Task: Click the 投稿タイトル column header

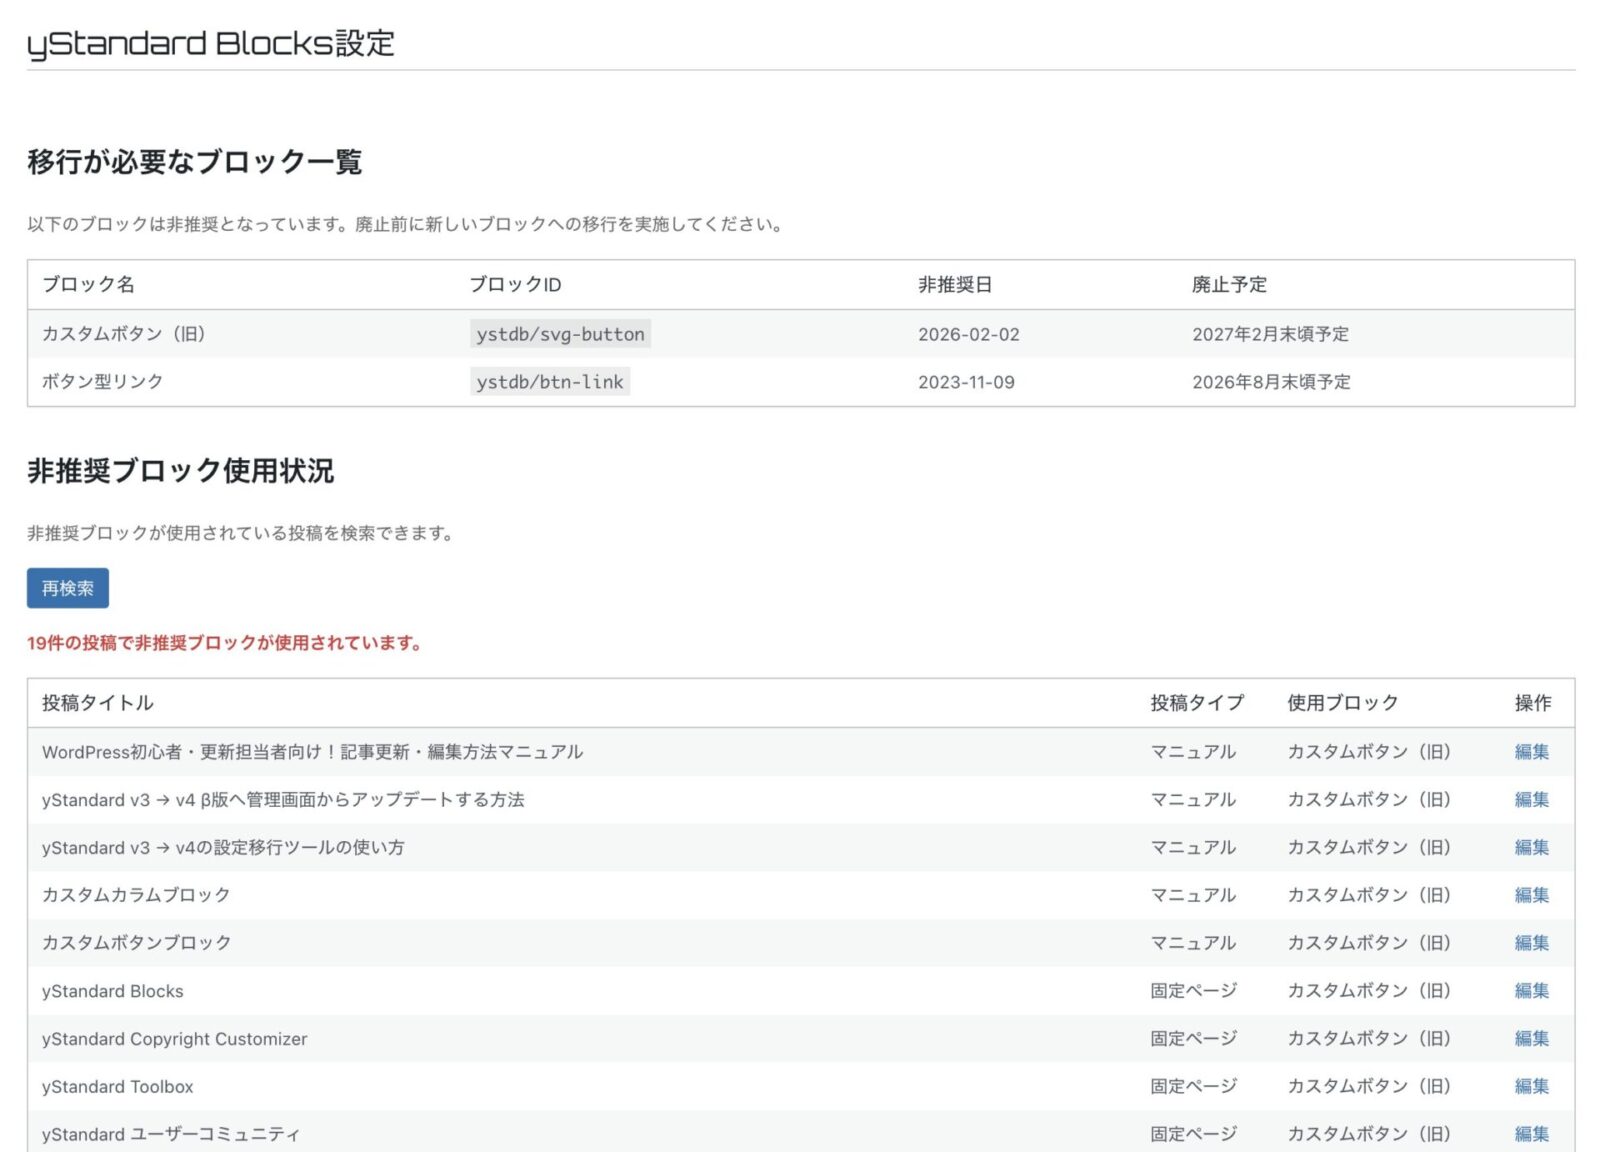Action: coord(98,703)
